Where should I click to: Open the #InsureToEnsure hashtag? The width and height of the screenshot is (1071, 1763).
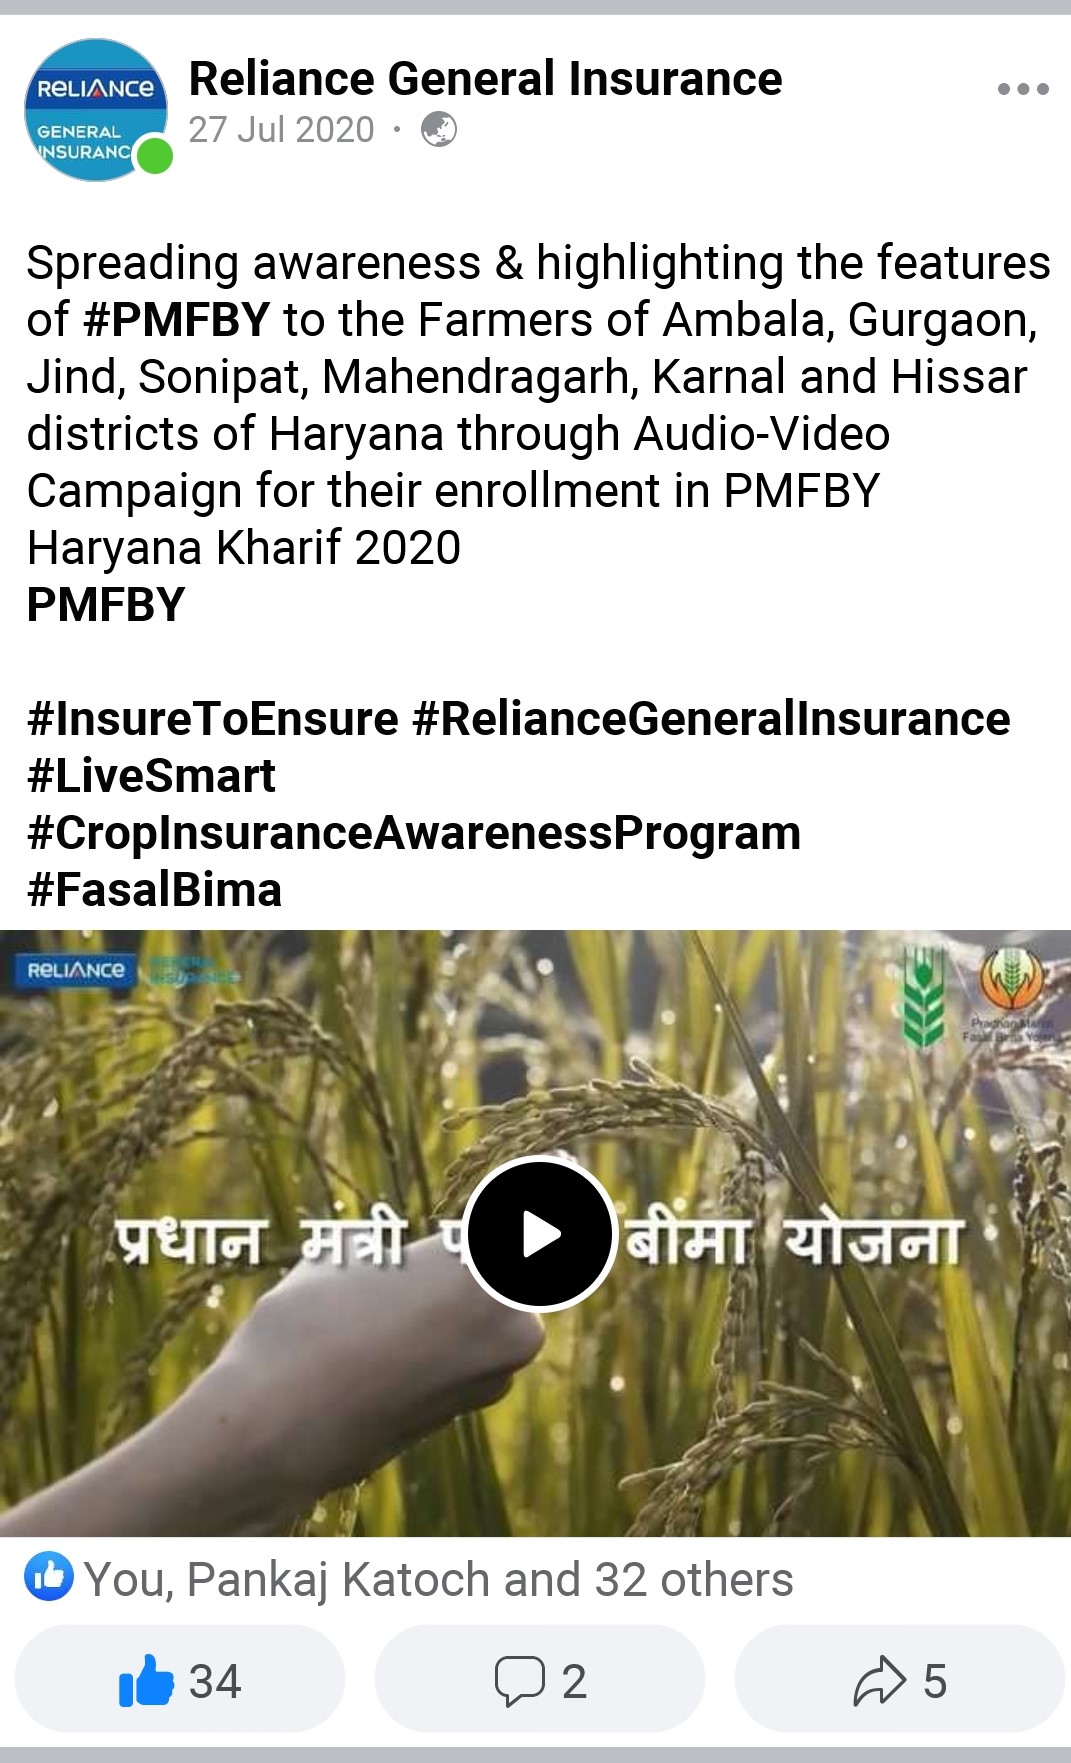[x=213, y=719]
